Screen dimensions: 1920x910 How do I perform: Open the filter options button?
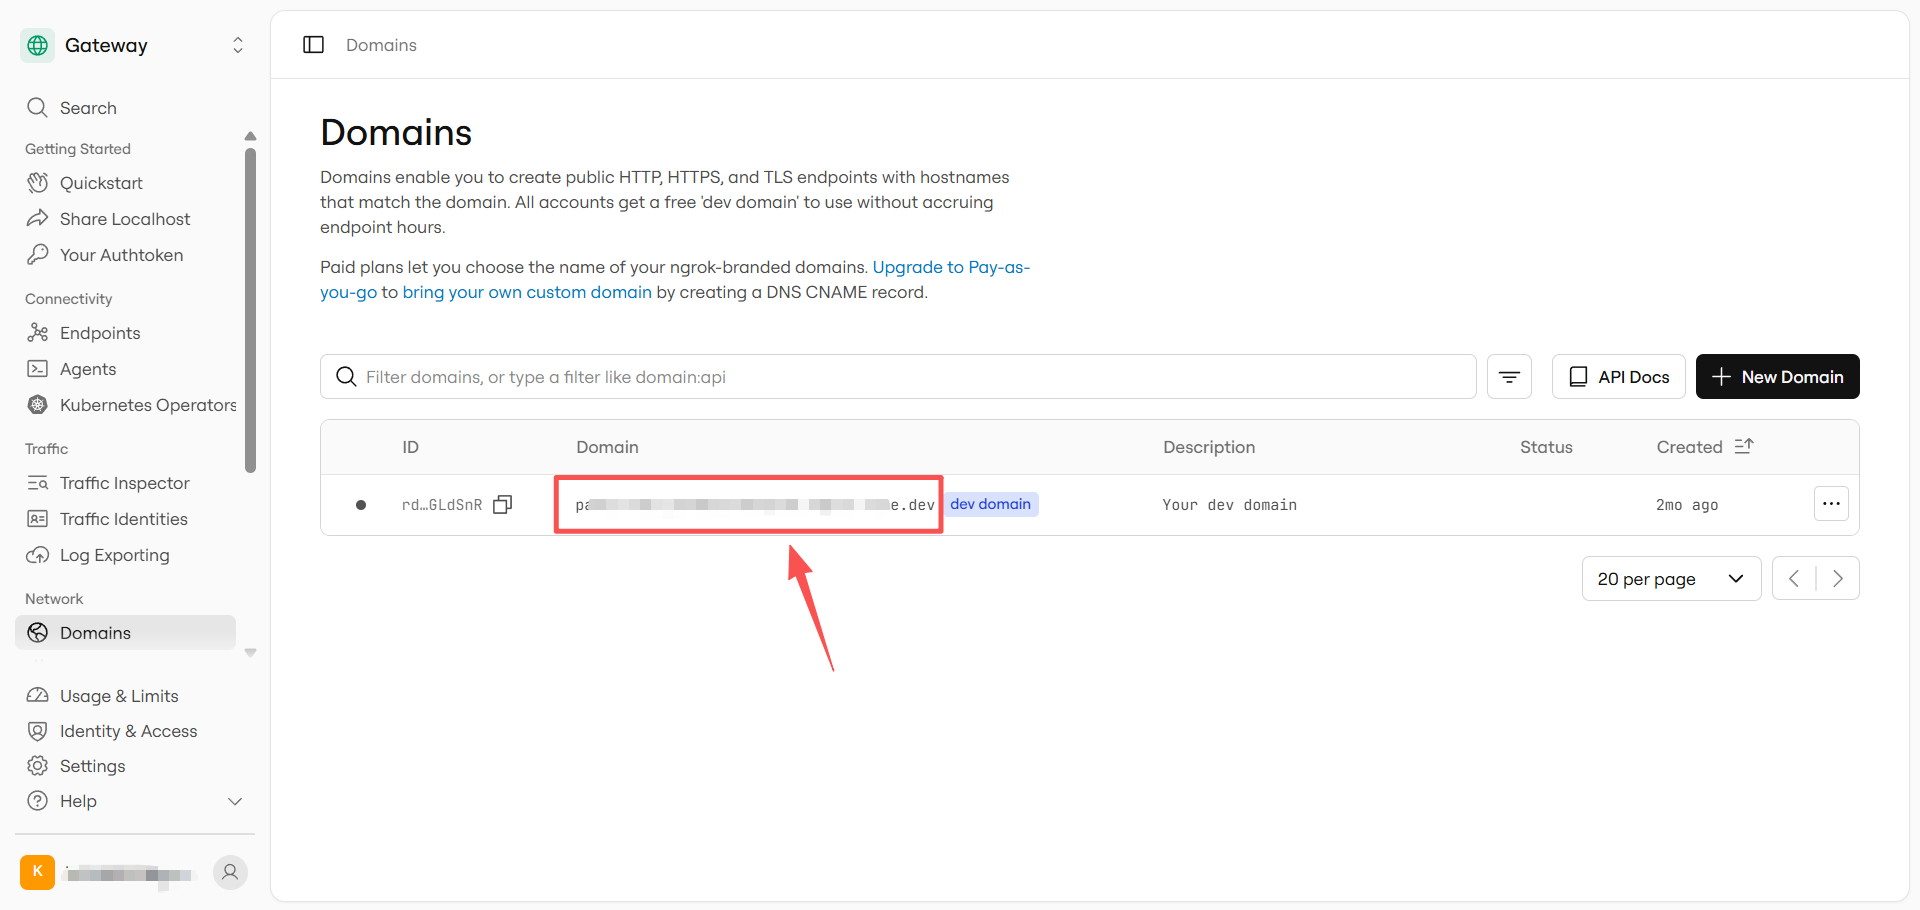pos(1509,377)
